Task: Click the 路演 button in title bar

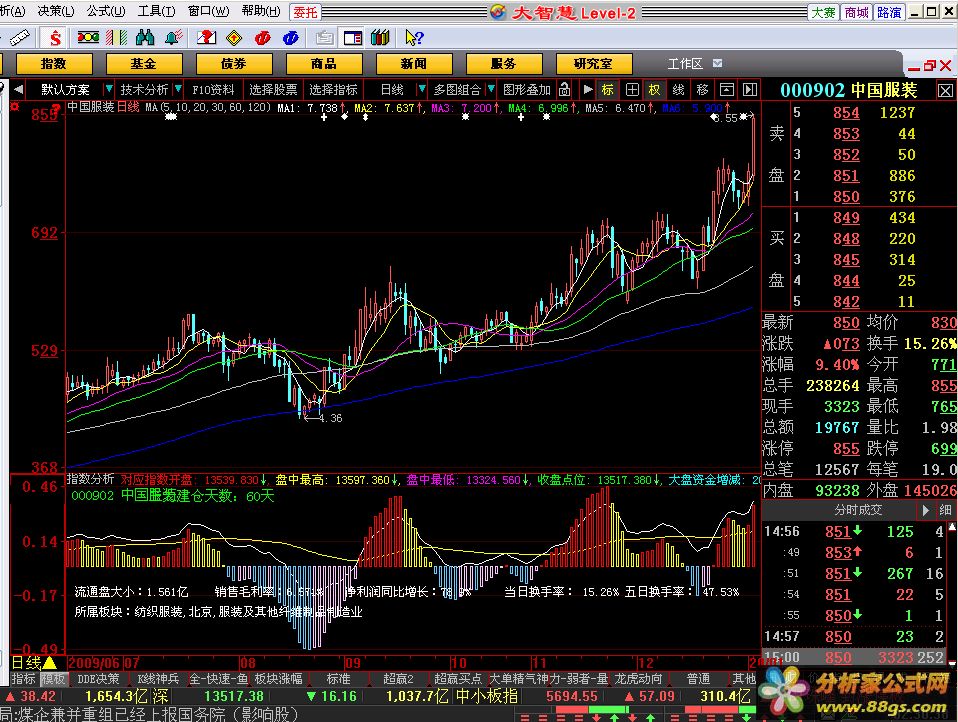Action: (x=889, y=12)
